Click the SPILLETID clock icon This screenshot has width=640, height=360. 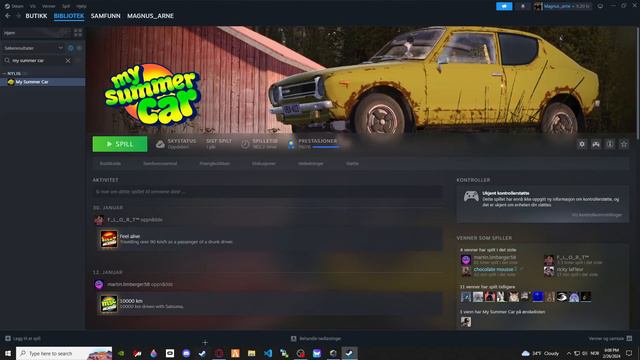pos(245,144)
